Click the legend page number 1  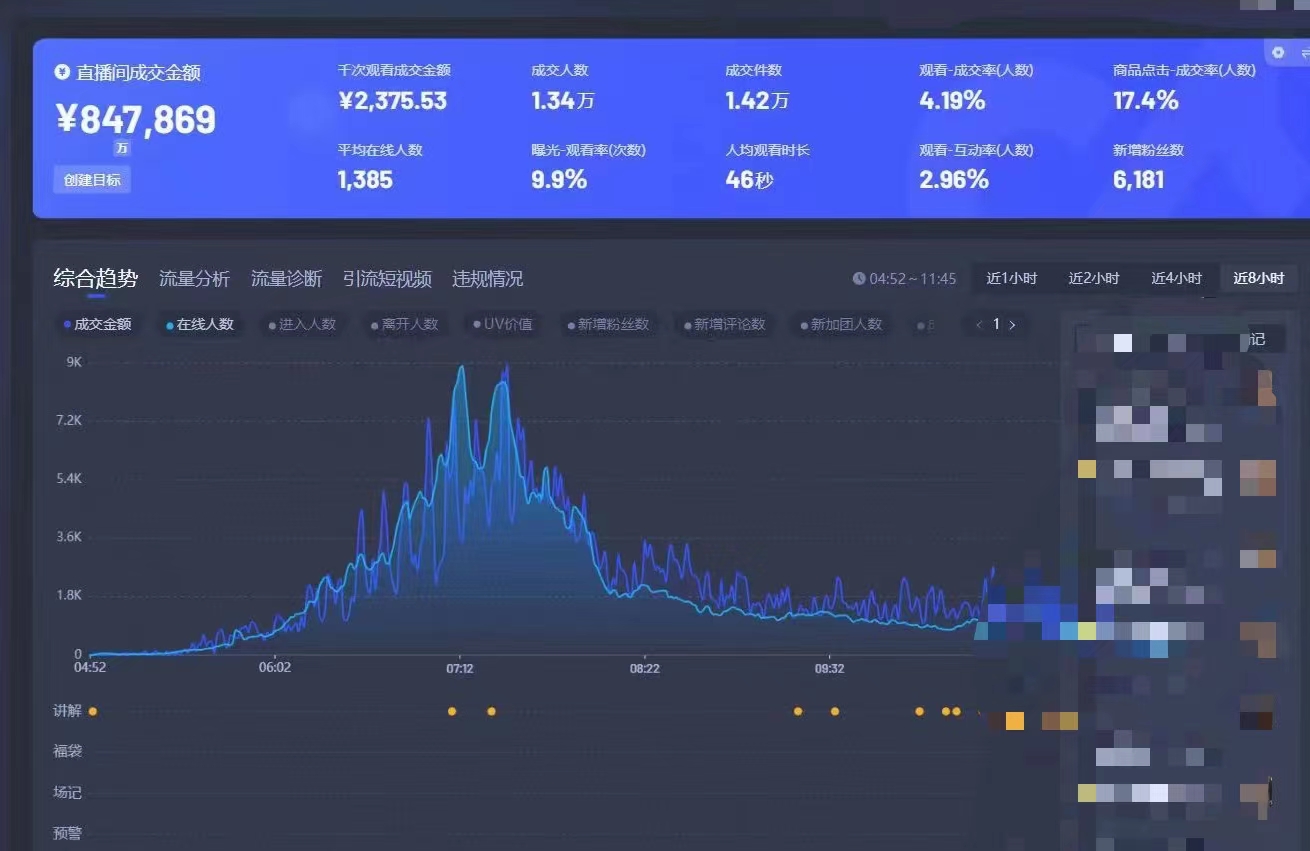(995, 324)
